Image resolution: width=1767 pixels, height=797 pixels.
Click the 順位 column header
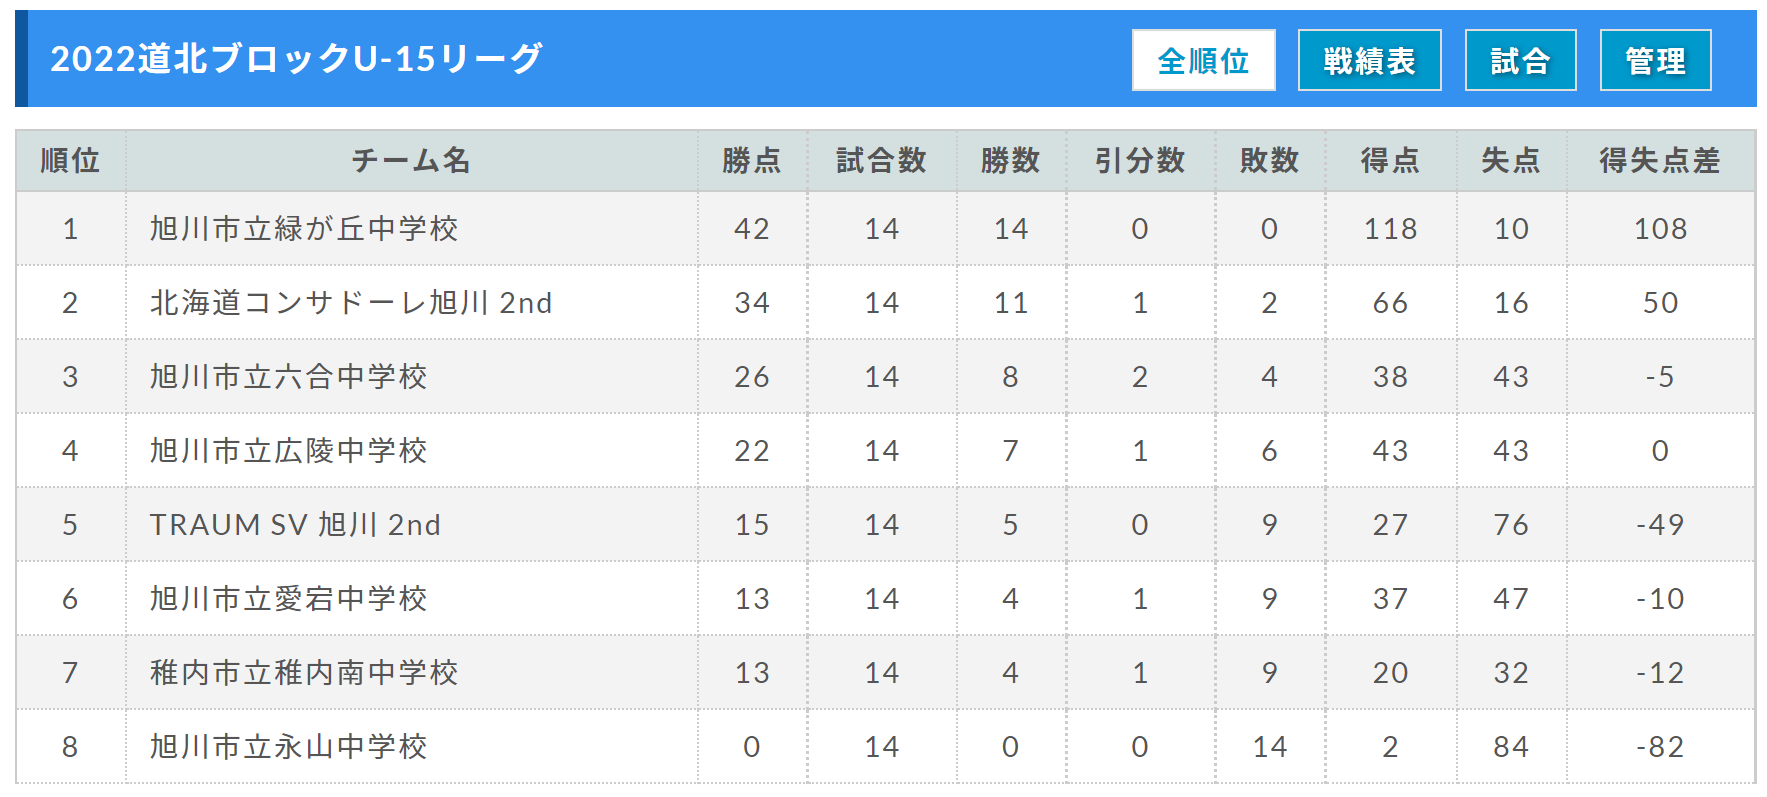click(70, 160)
